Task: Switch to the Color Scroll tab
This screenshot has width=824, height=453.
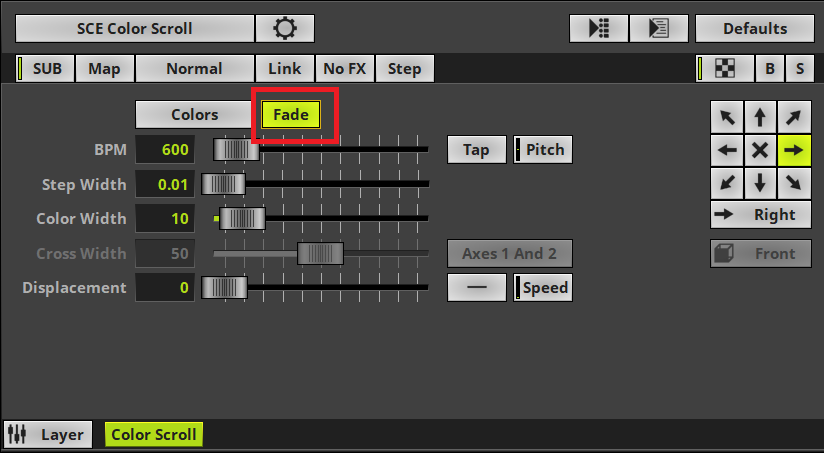Action: click(x=153, y=435)
